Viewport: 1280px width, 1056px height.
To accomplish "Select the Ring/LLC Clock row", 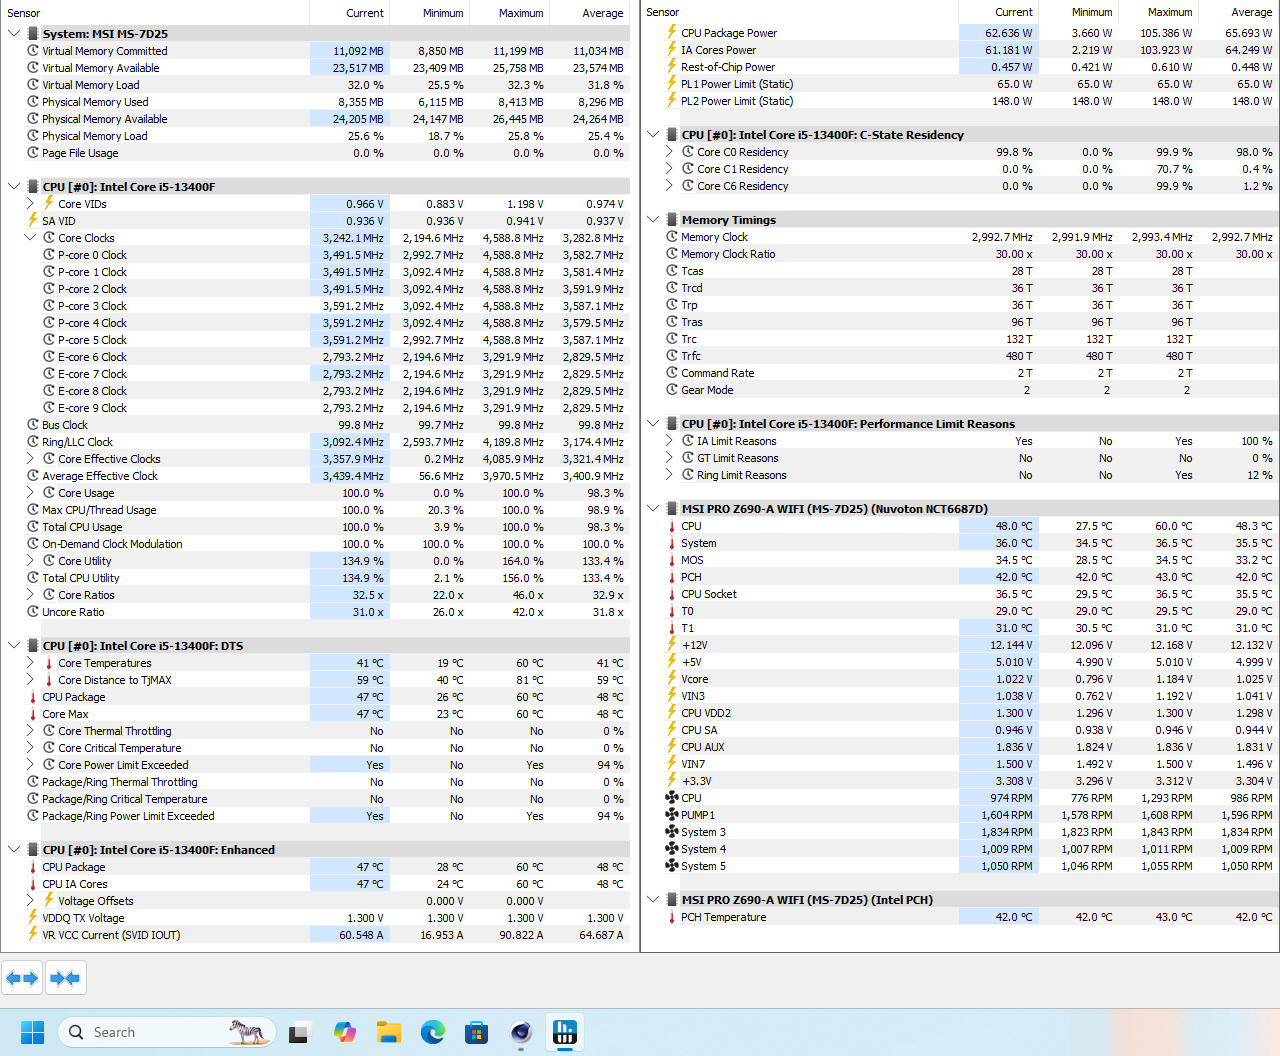I will tap(315, 442).
